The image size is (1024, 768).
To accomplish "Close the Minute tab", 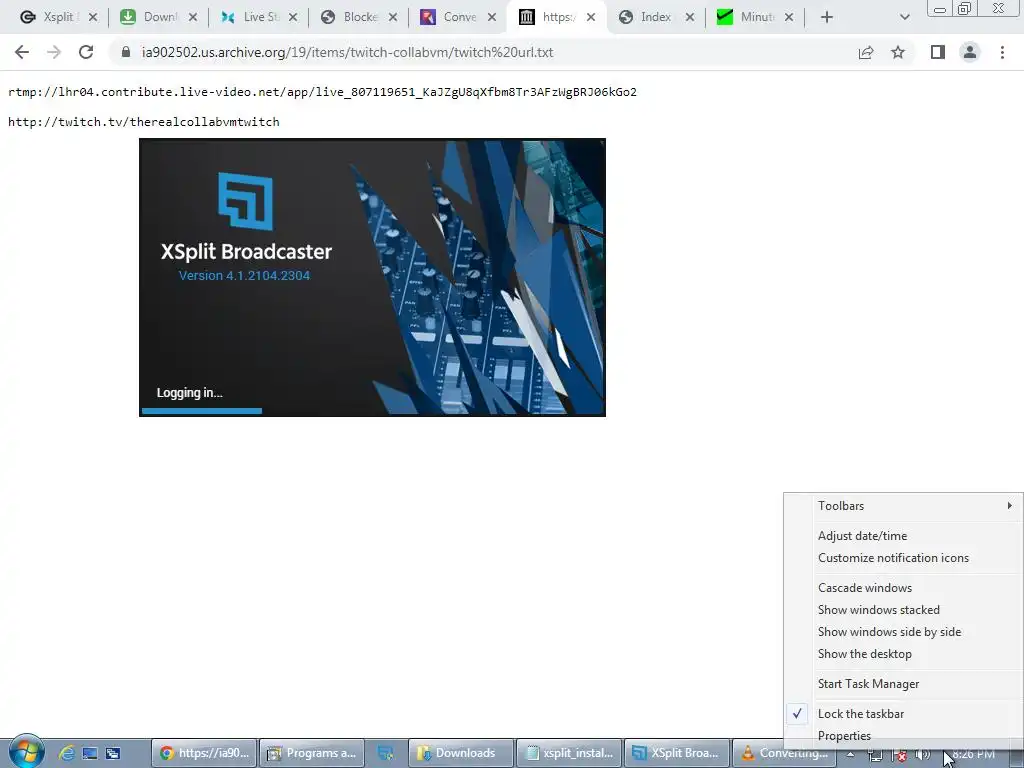I will [789, 17].
